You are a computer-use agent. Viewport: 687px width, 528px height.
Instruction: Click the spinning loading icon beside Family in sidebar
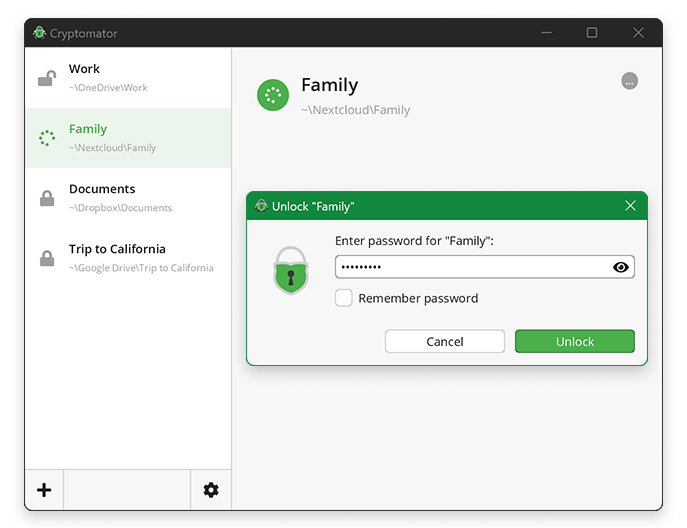point(46,138)
